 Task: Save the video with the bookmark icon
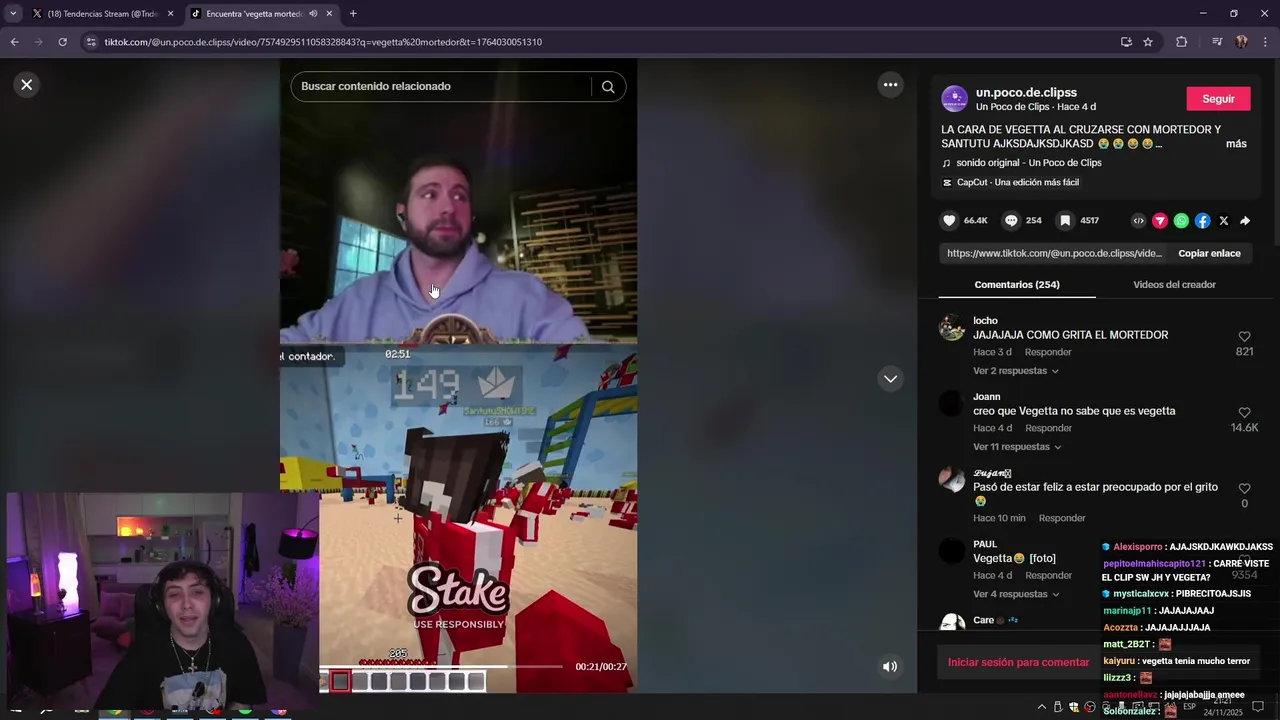coord(1066,221)
